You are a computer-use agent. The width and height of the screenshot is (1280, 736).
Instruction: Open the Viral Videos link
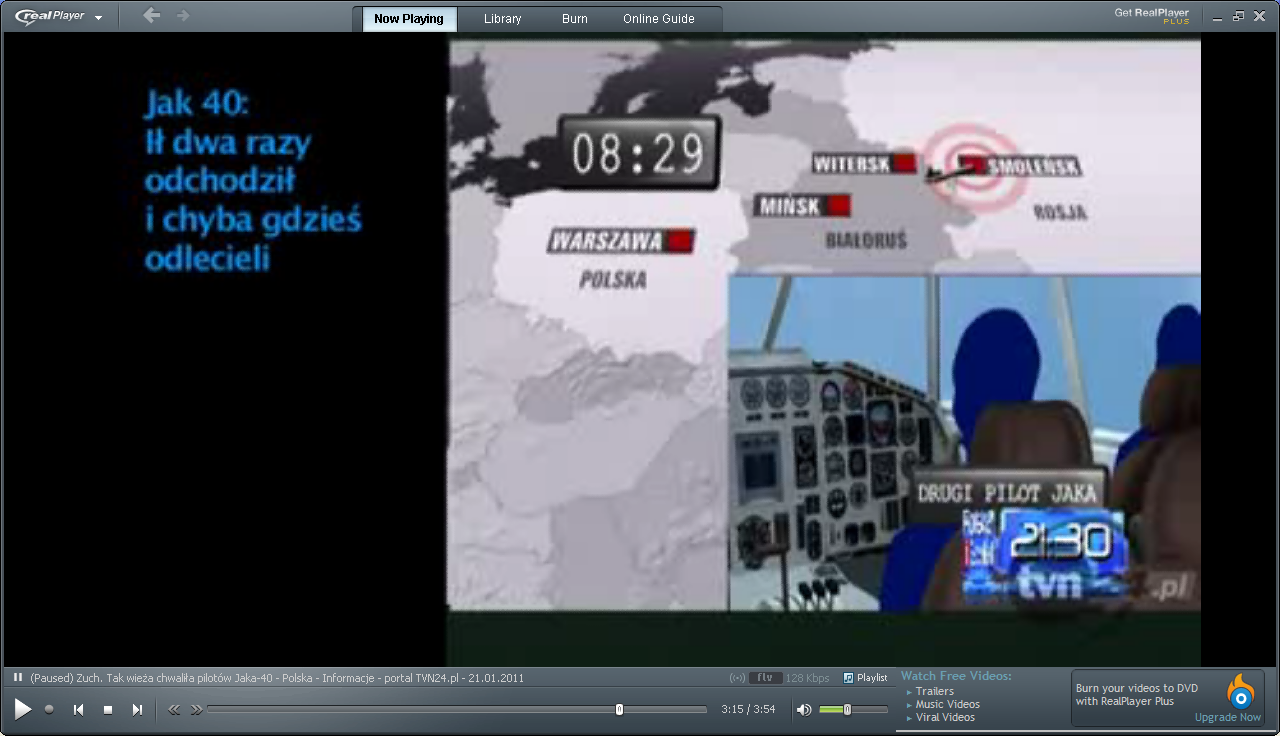coord(945,717)
